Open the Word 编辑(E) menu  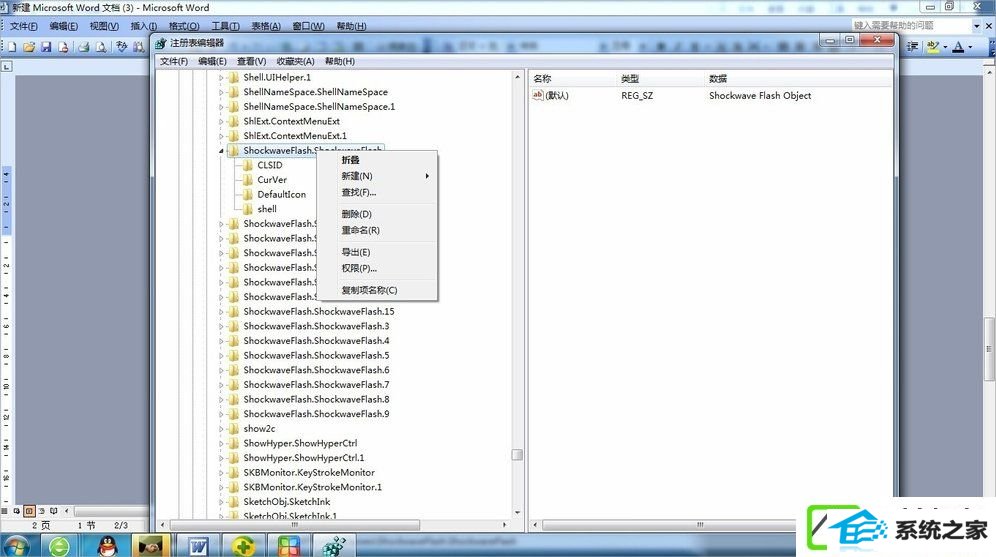(64, 26)
